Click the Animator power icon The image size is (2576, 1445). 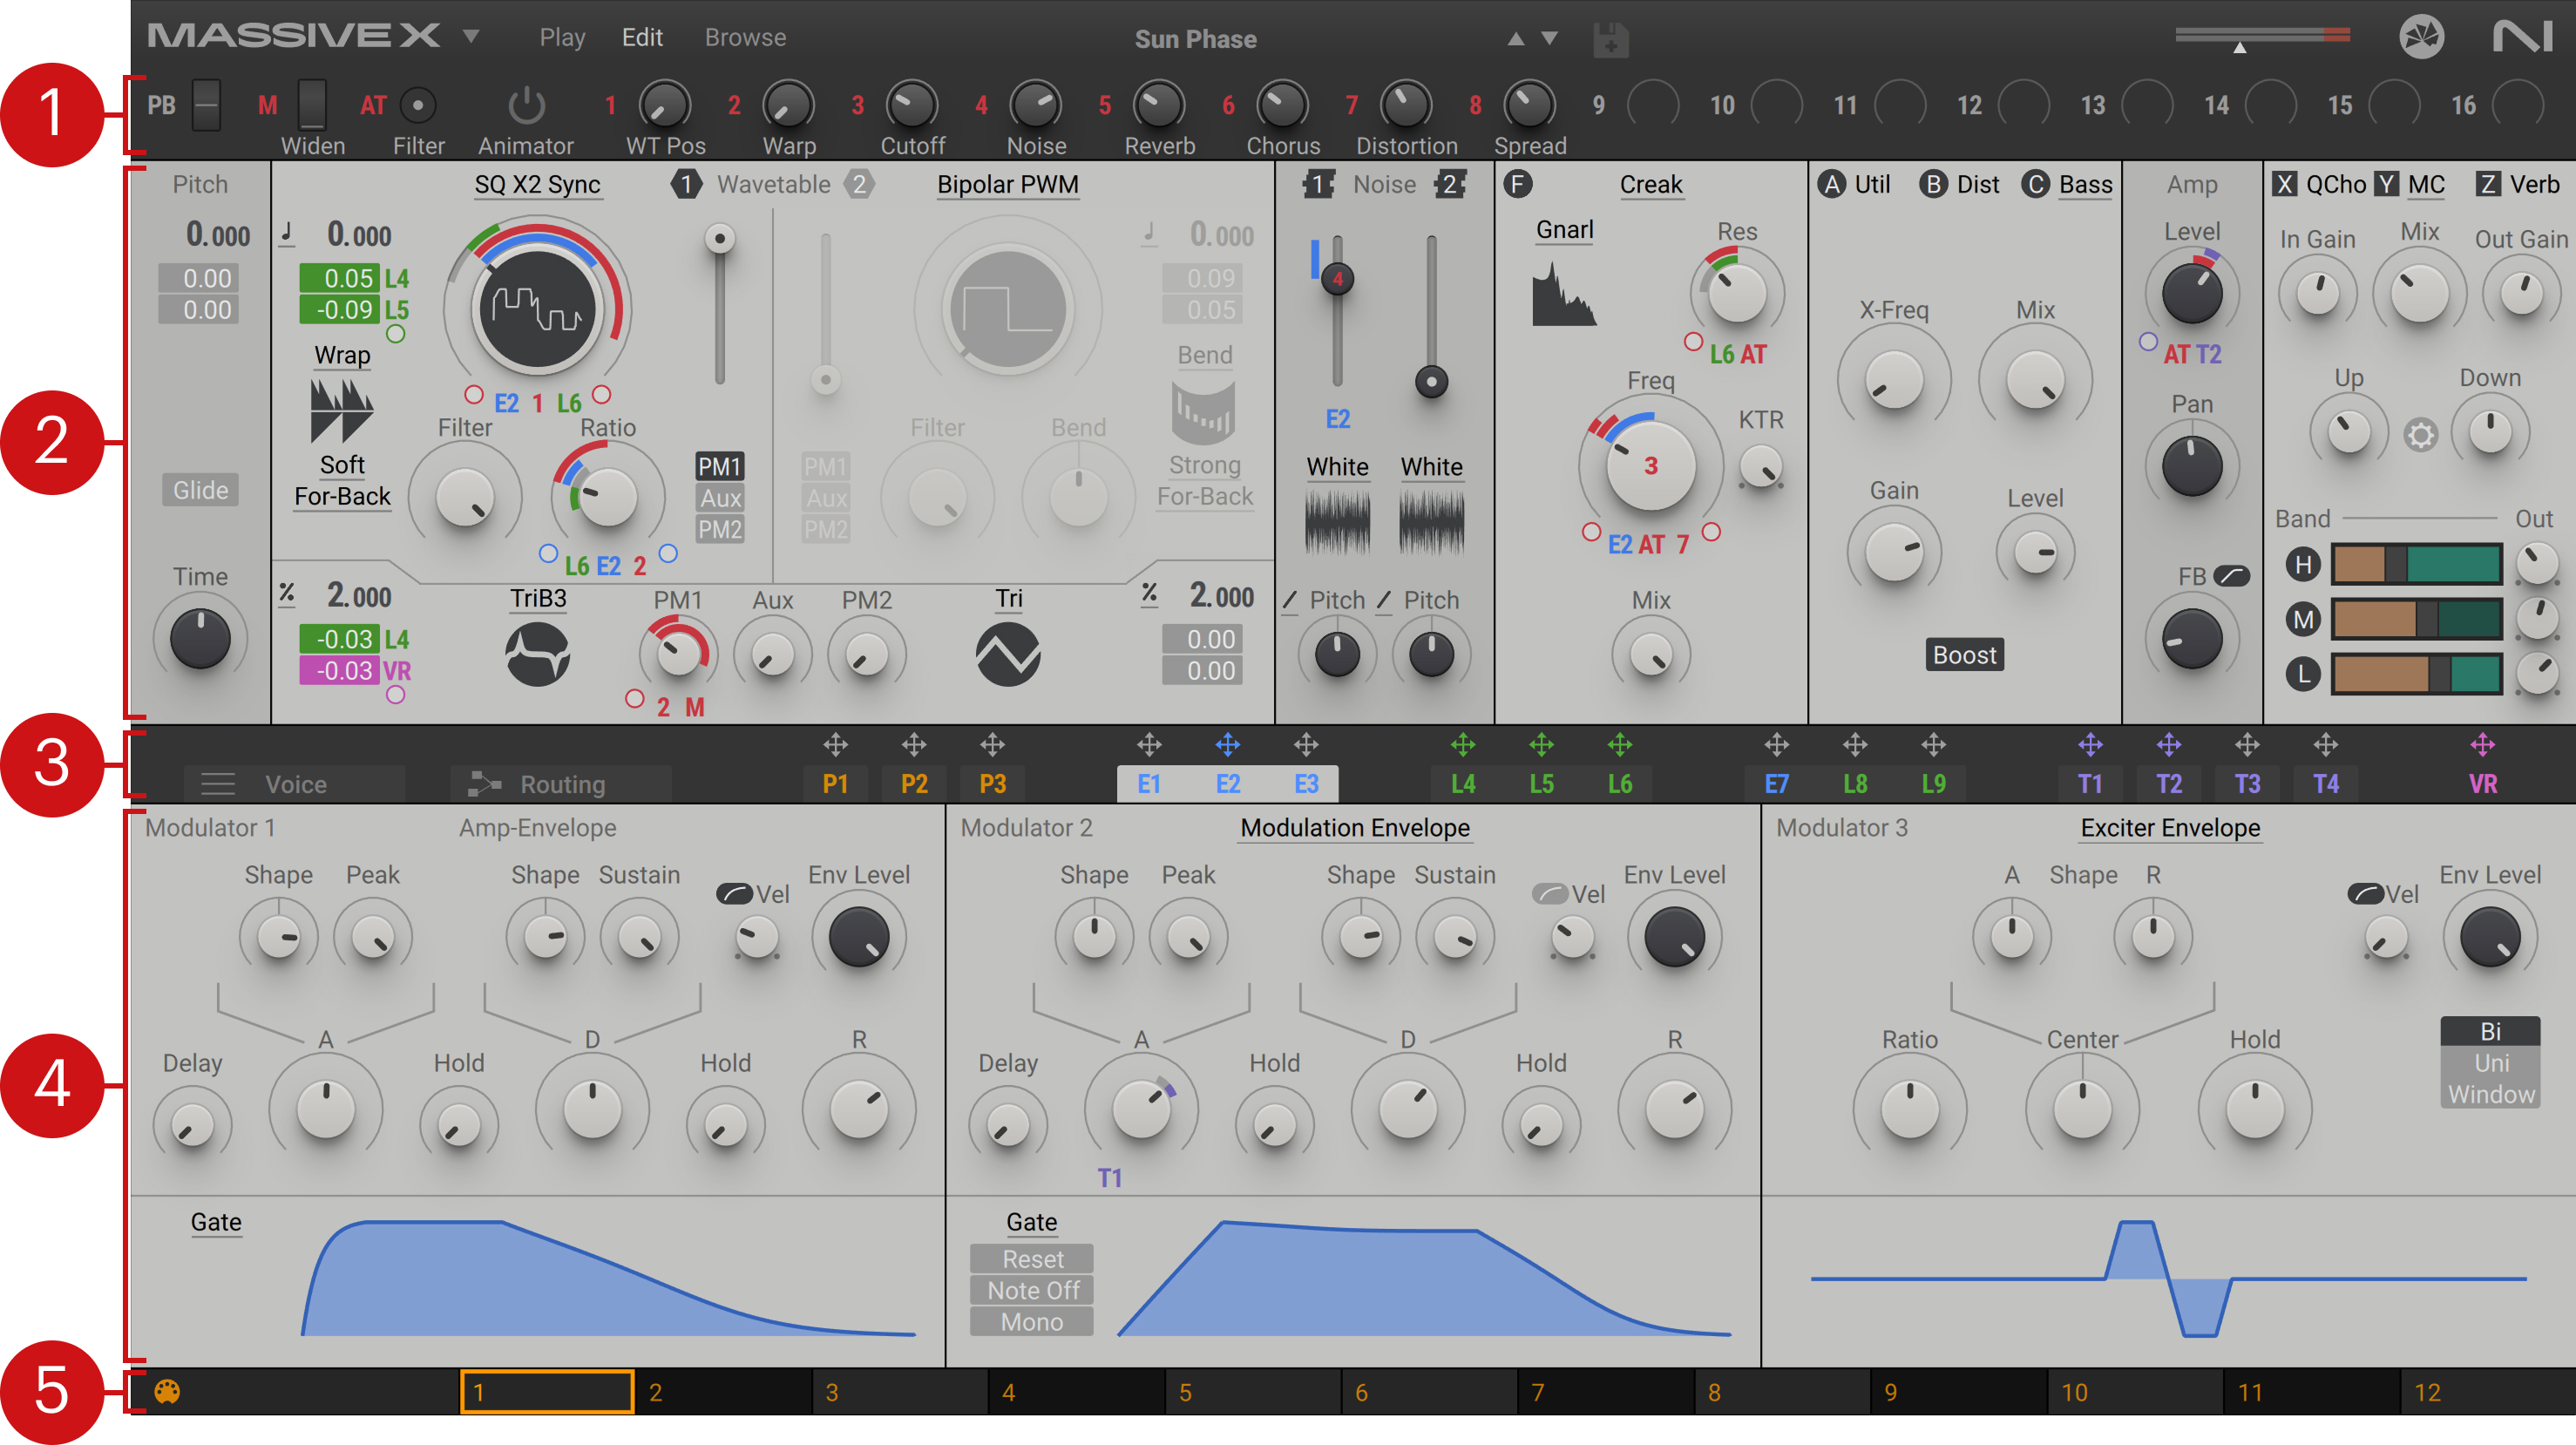(526, 105)
